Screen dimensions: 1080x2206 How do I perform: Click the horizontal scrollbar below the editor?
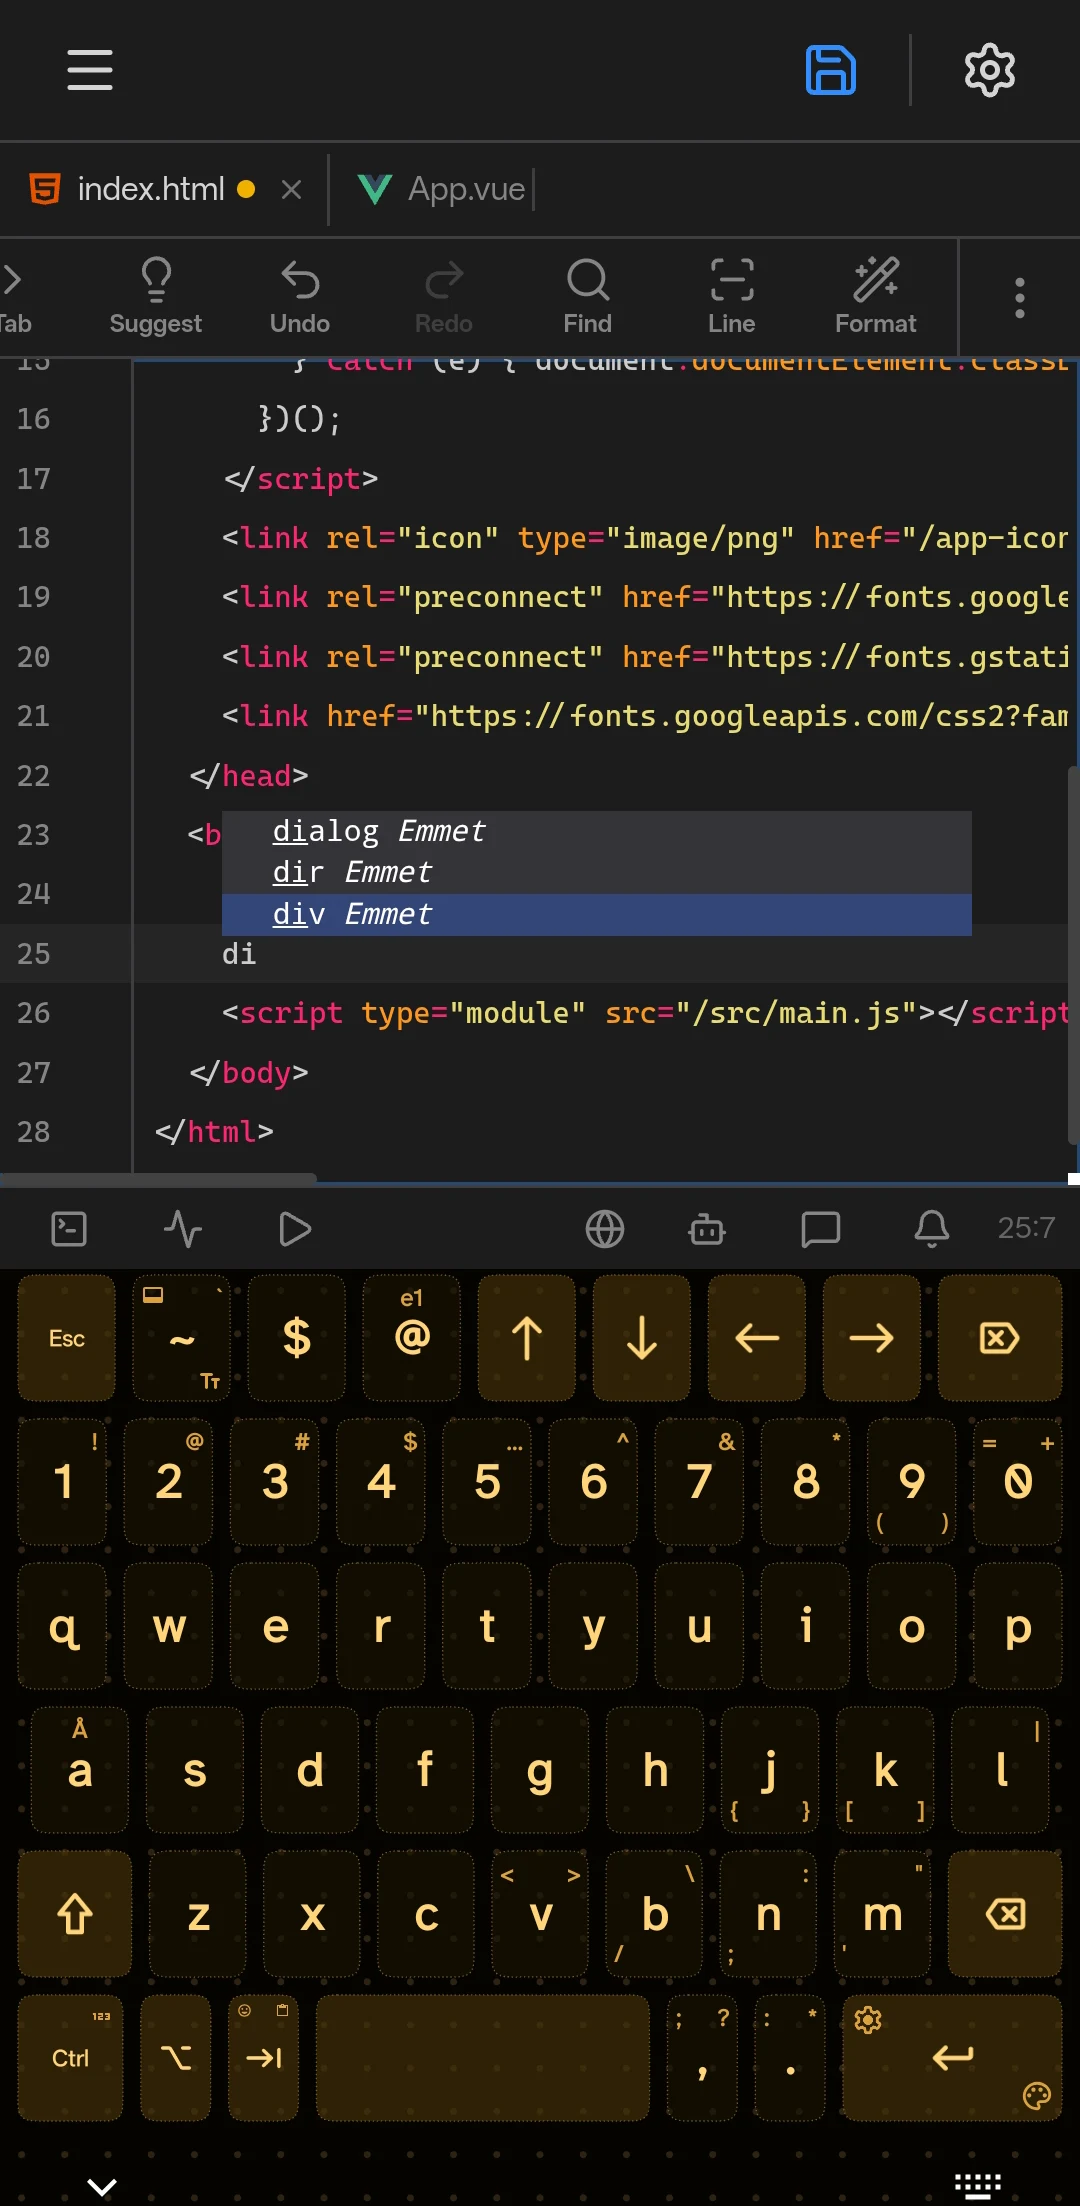tap(158, 1179)
